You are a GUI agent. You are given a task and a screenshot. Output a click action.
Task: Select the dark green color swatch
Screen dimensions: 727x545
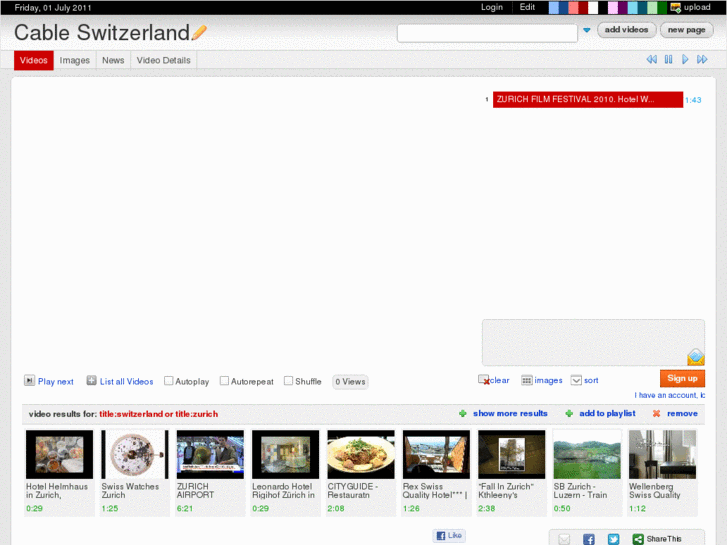(662, 7)
